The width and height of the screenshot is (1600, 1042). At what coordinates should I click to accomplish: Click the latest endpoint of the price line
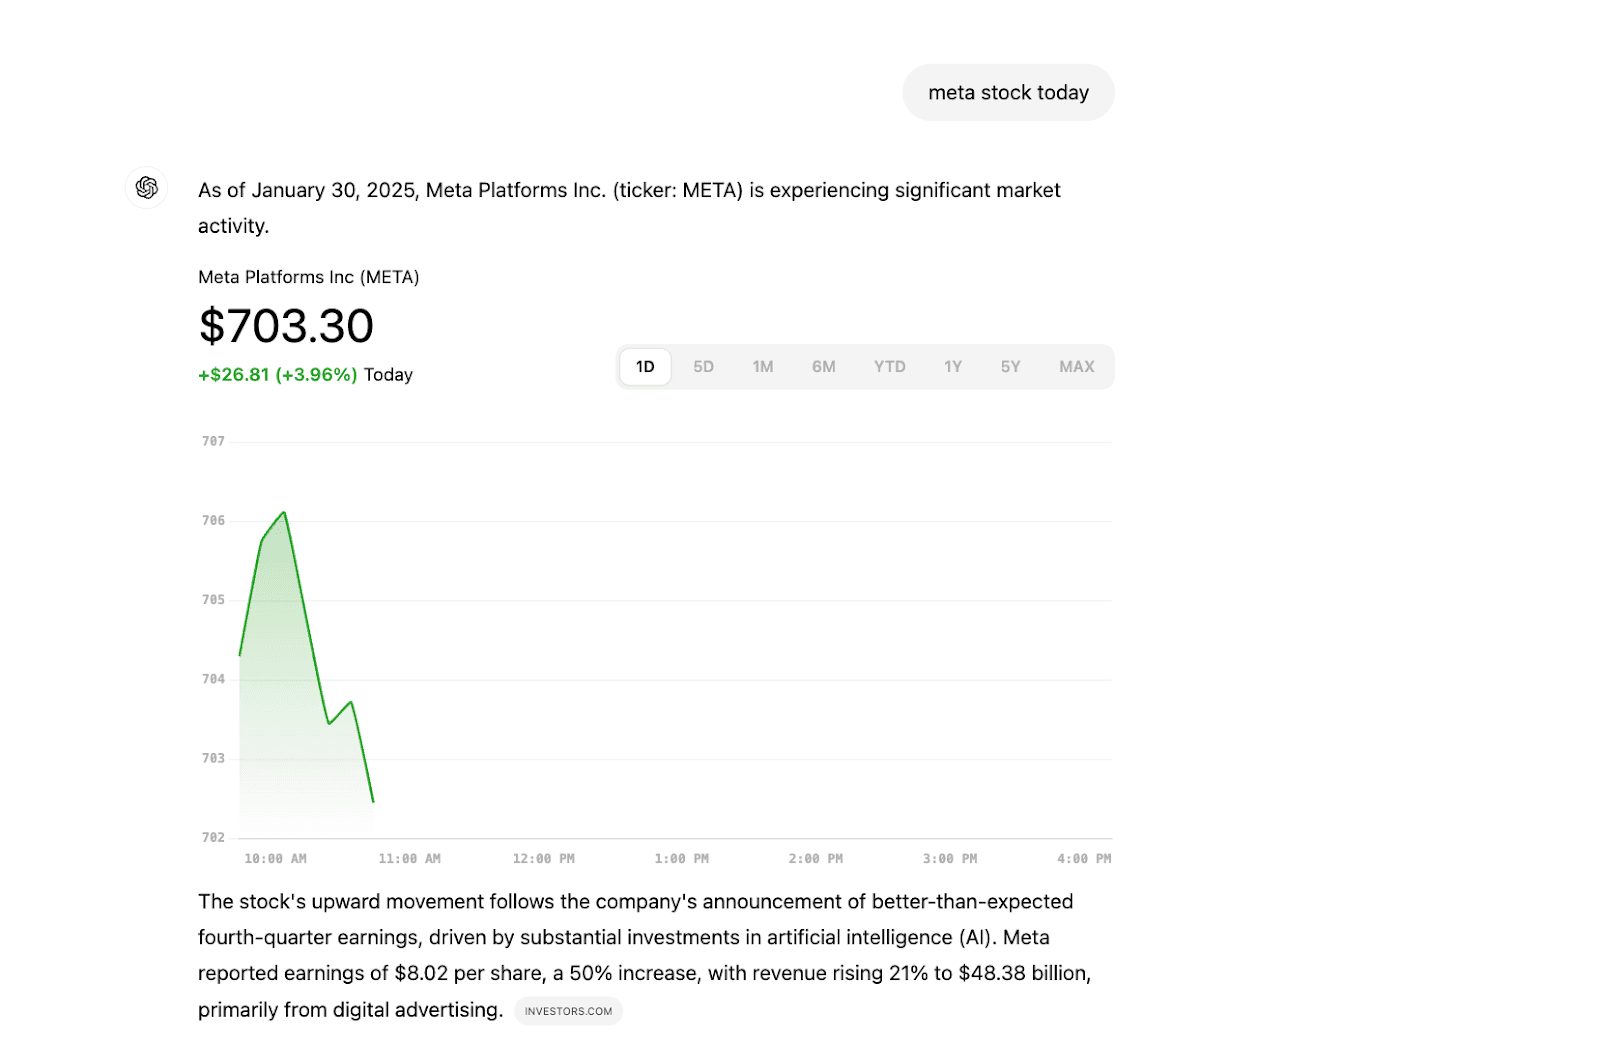tap(373, 801)
